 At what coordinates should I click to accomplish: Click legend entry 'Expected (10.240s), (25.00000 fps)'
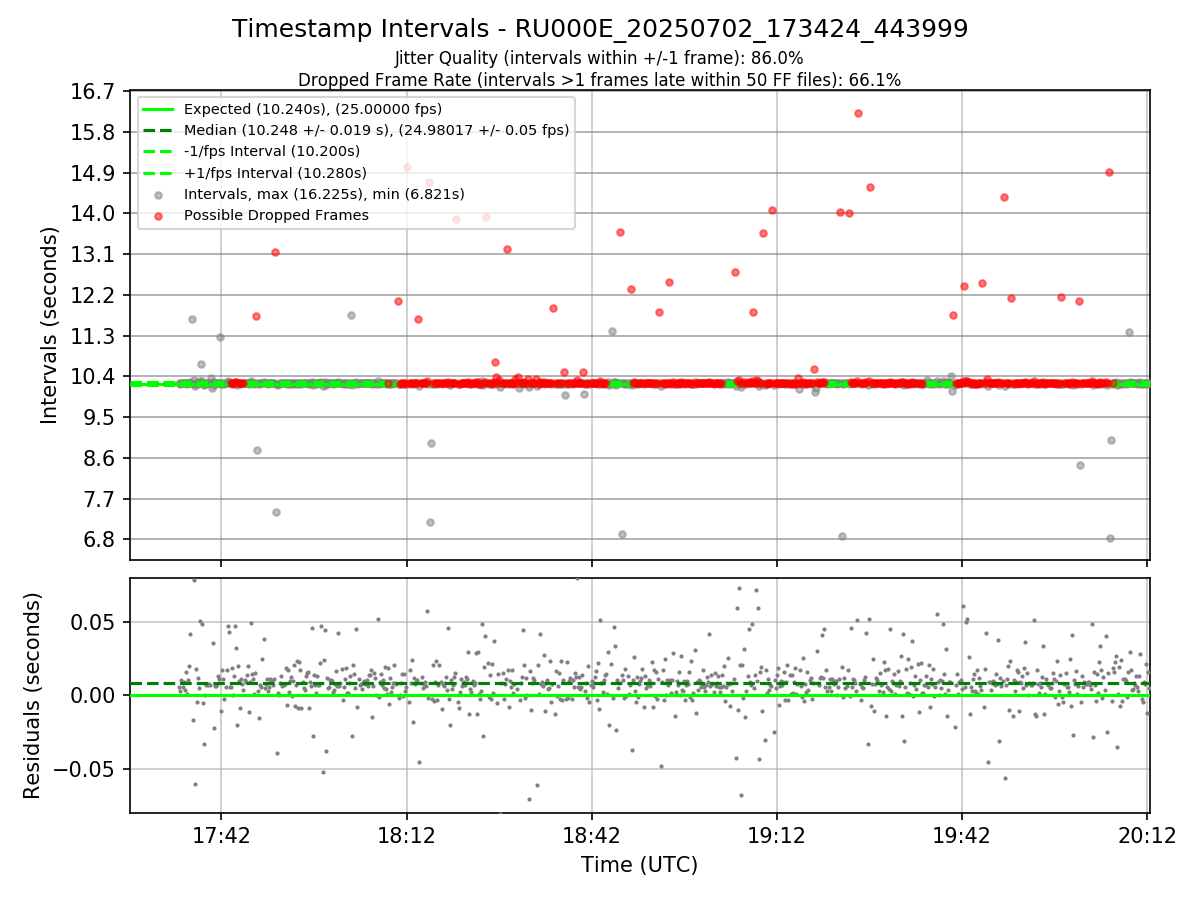(x=313, y=109)
